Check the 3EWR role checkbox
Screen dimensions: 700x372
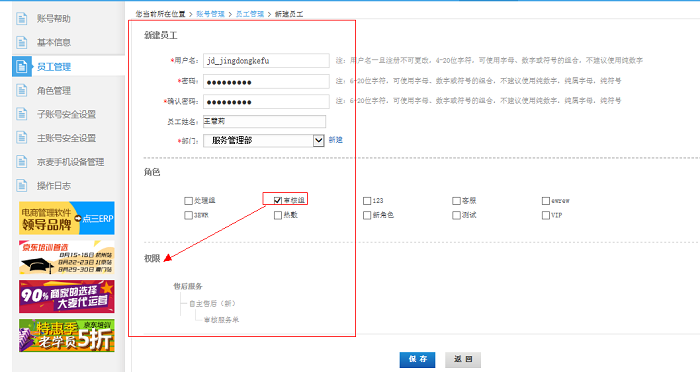tap(188, 215)
